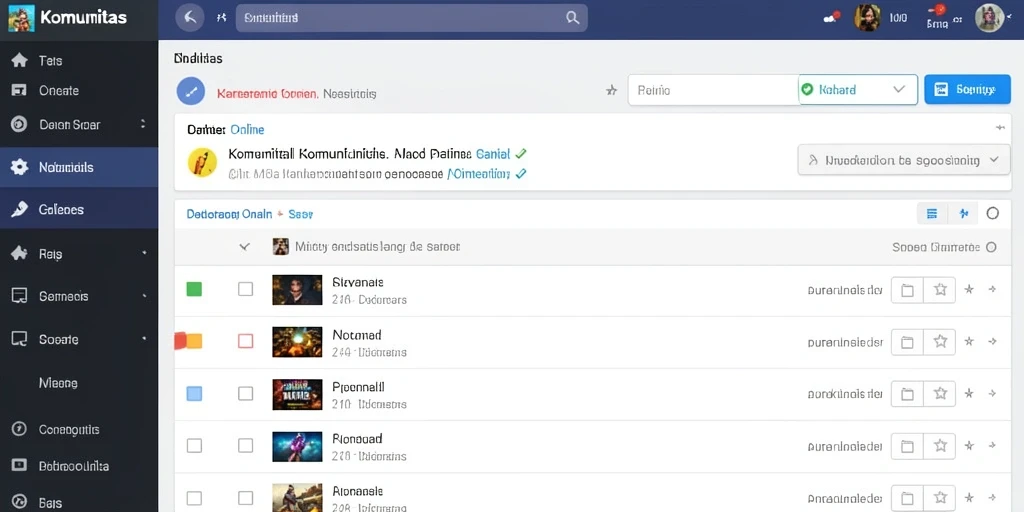1024x512 pixels.
Task: Tick the Aionanale row checkbox
Action: coord(246,498)
